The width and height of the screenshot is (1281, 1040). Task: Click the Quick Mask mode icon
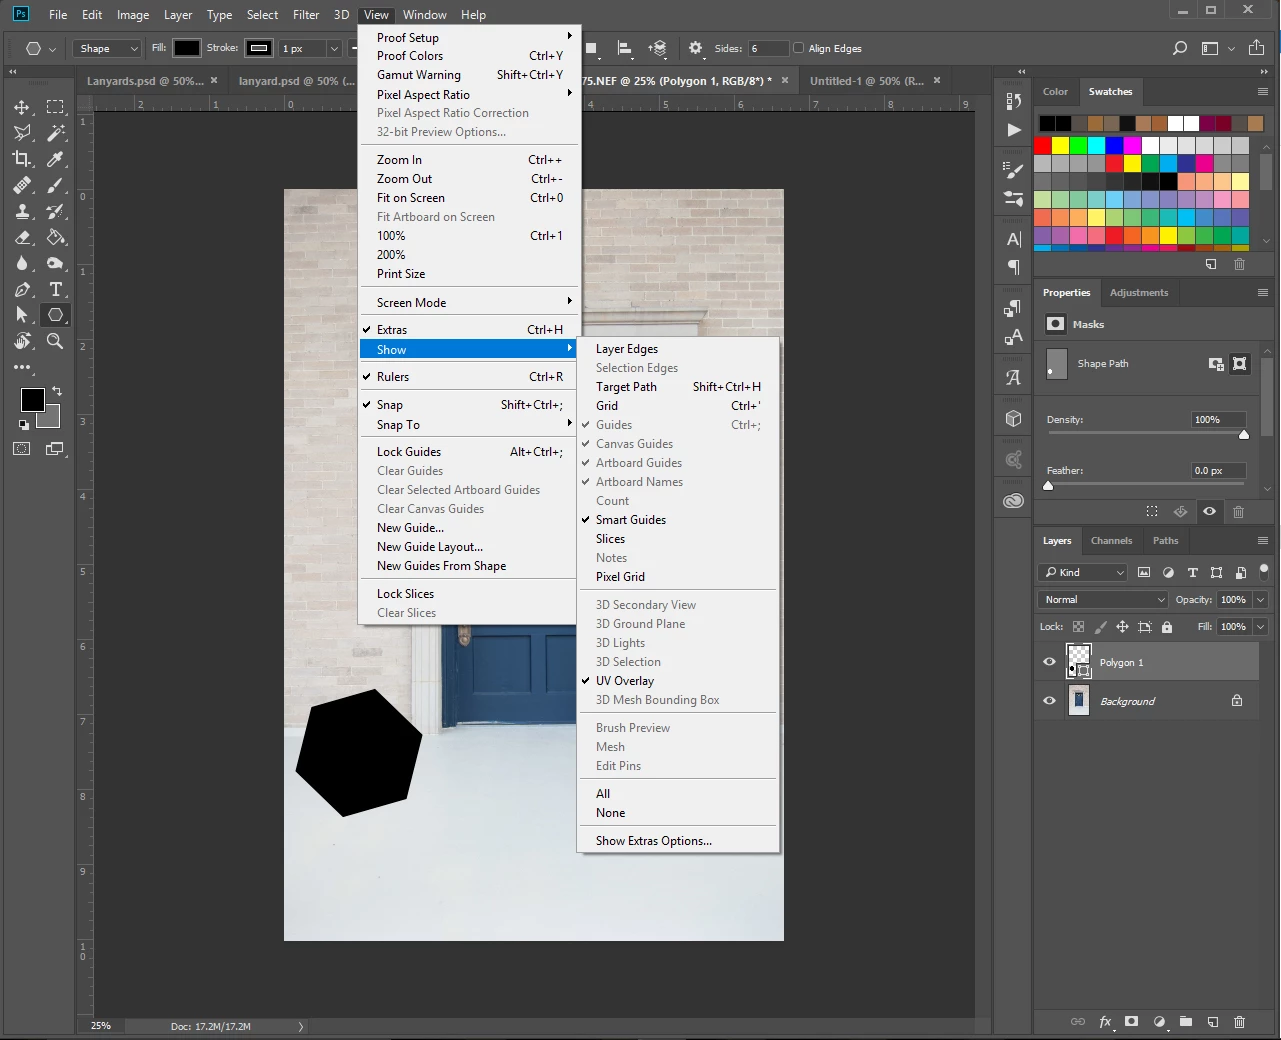point(22,449)
